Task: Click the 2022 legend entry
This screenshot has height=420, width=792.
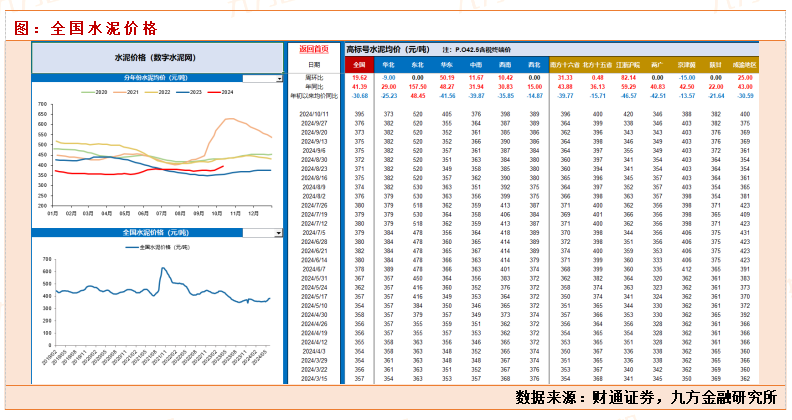Action: (158, 92)
